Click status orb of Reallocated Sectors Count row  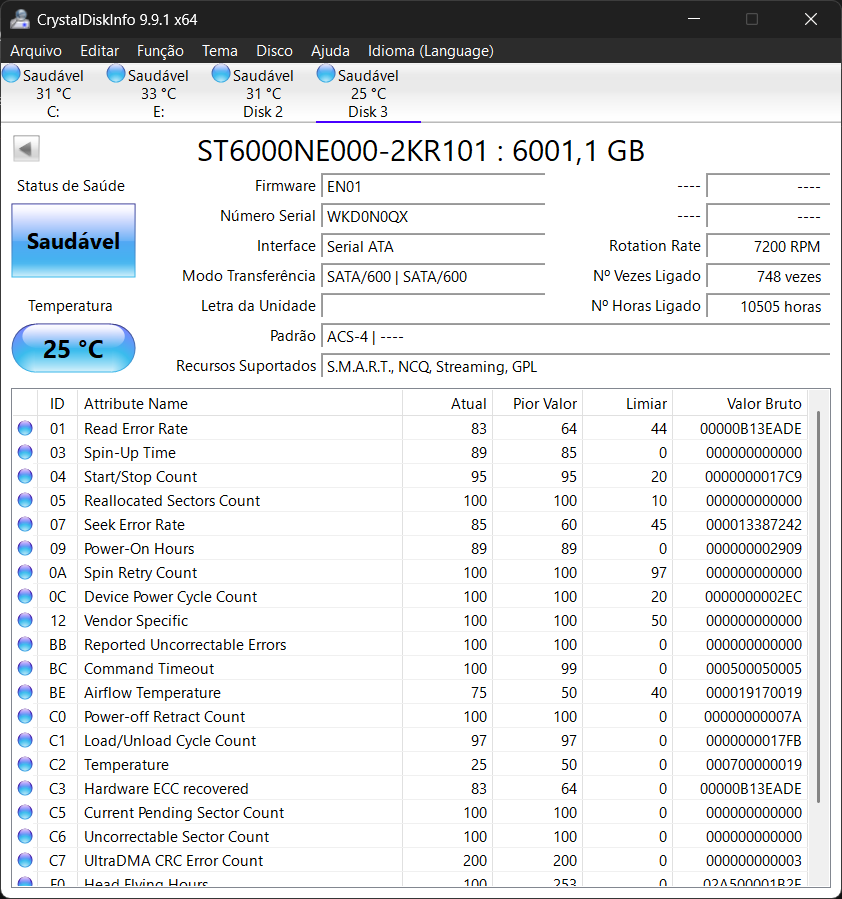25,501
